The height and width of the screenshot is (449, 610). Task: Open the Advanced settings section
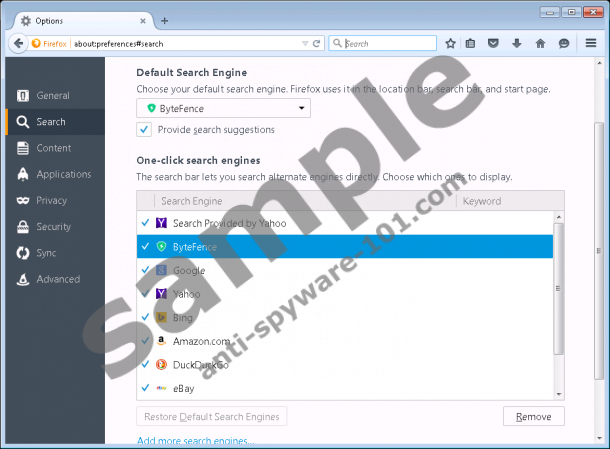pos(57,279)
